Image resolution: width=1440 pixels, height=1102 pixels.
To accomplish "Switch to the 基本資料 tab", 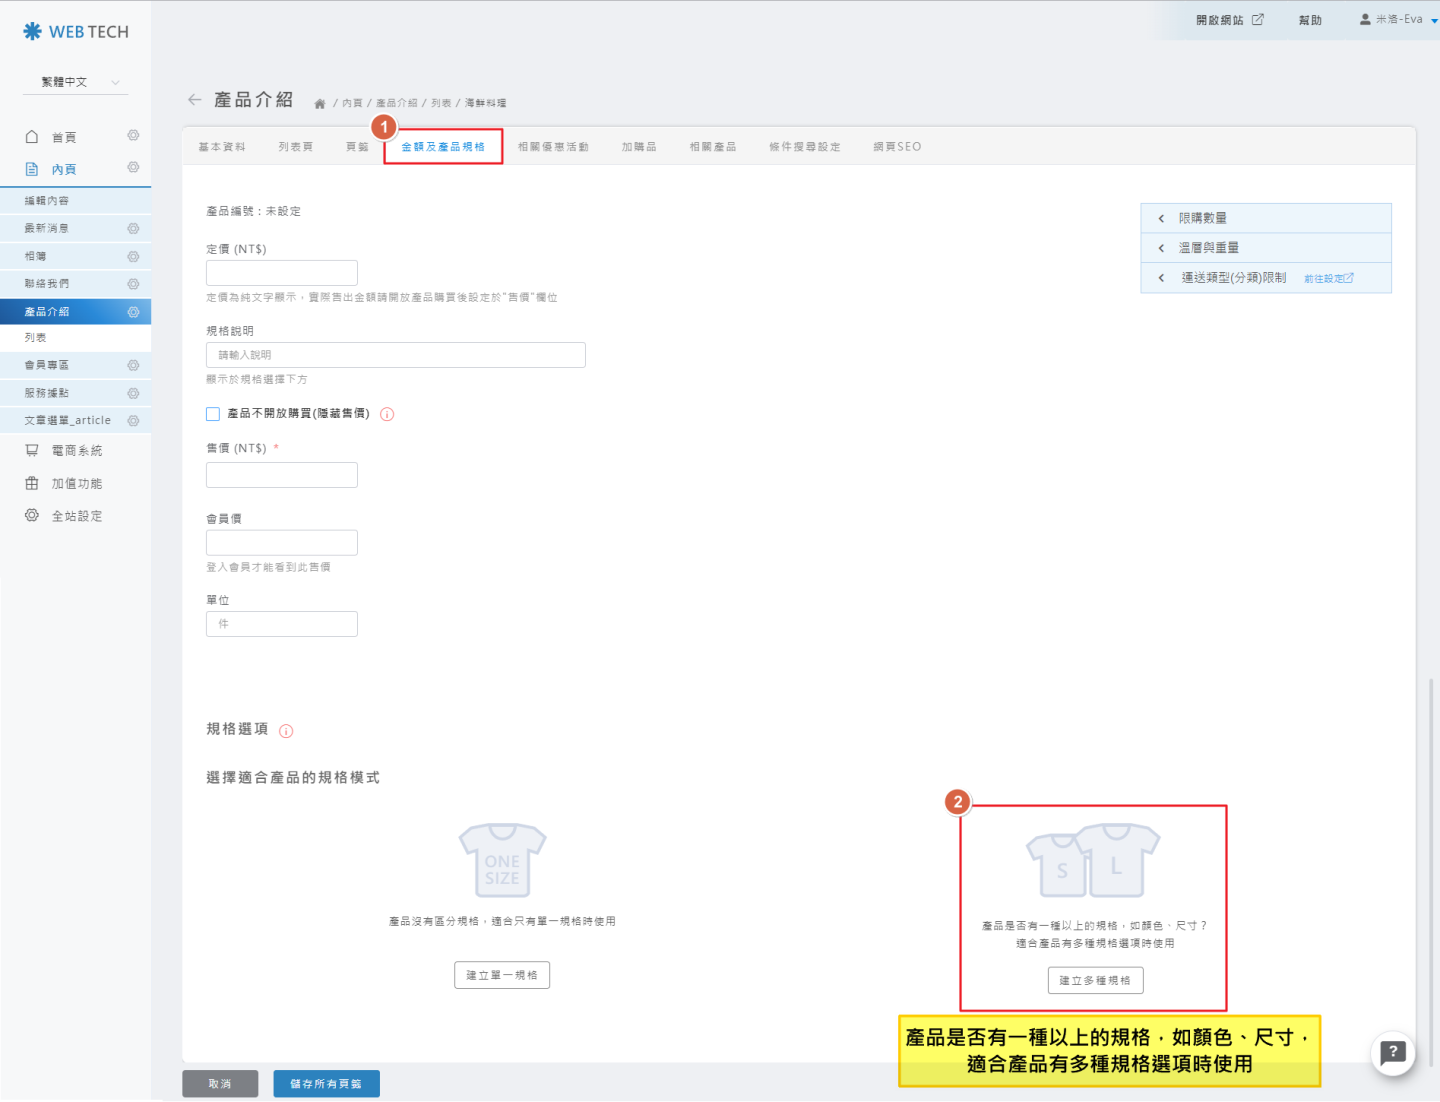I will (x=222, y=147).
